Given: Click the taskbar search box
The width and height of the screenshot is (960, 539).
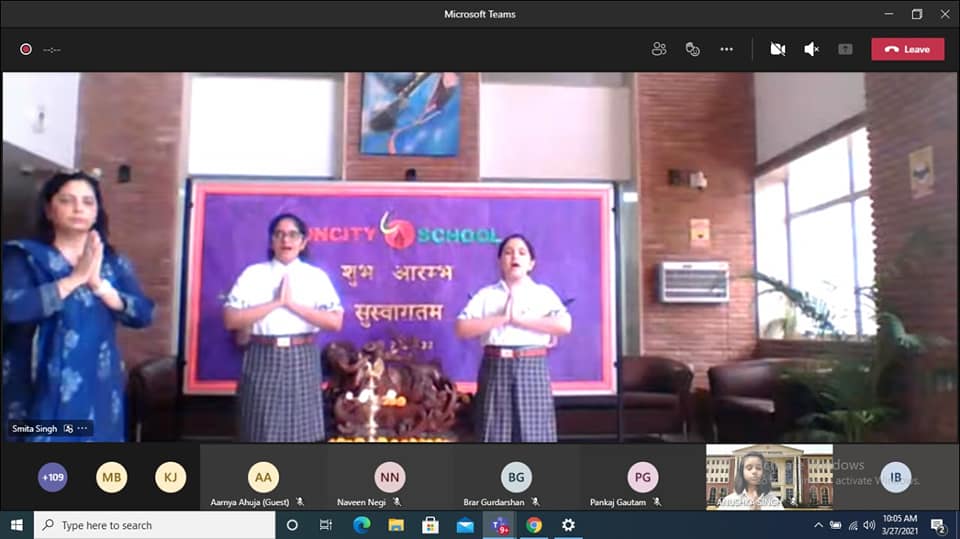Looking at the screenshot, I should 154,525.
